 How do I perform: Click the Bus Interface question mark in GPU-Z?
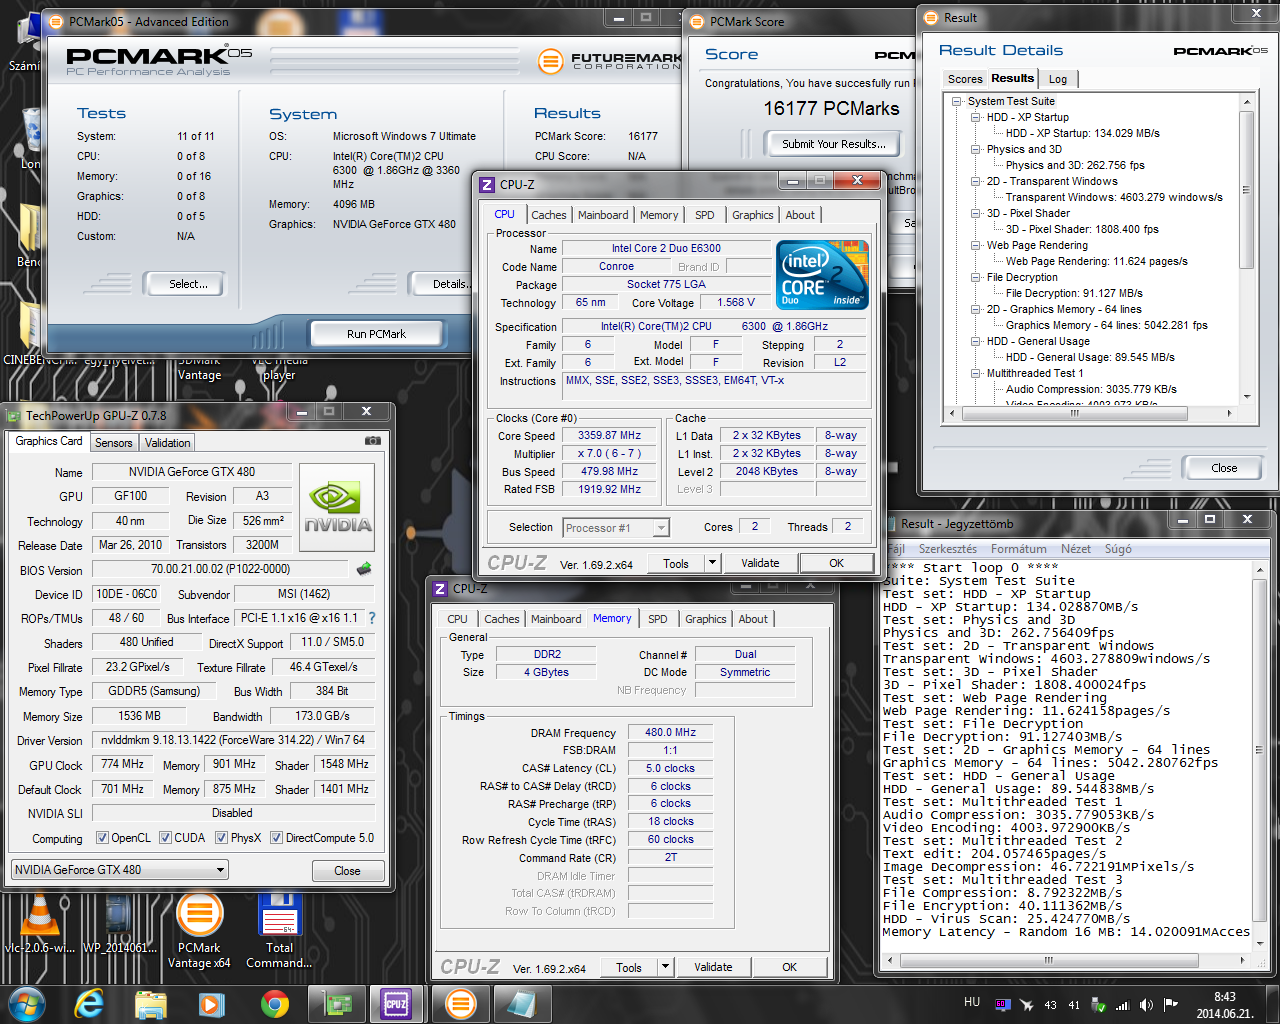click(x=372, y=618)
